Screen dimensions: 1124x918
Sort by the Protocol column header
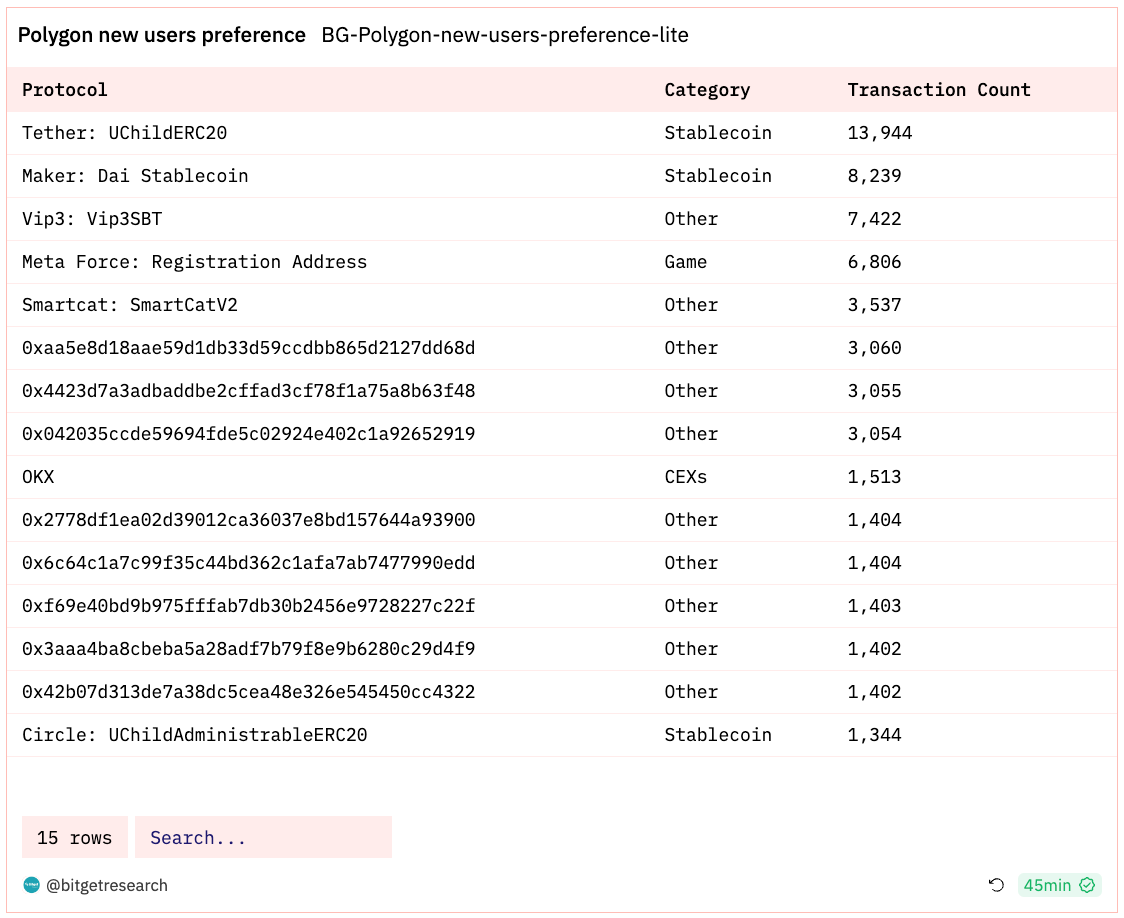tap(65, 90)
